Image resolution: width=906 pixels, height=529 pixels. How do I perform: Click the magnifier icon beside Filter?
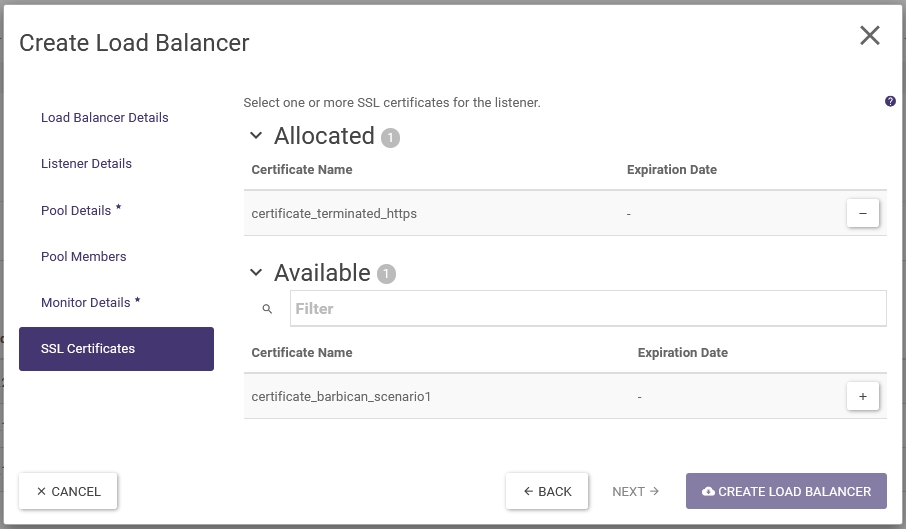[267, 309]
